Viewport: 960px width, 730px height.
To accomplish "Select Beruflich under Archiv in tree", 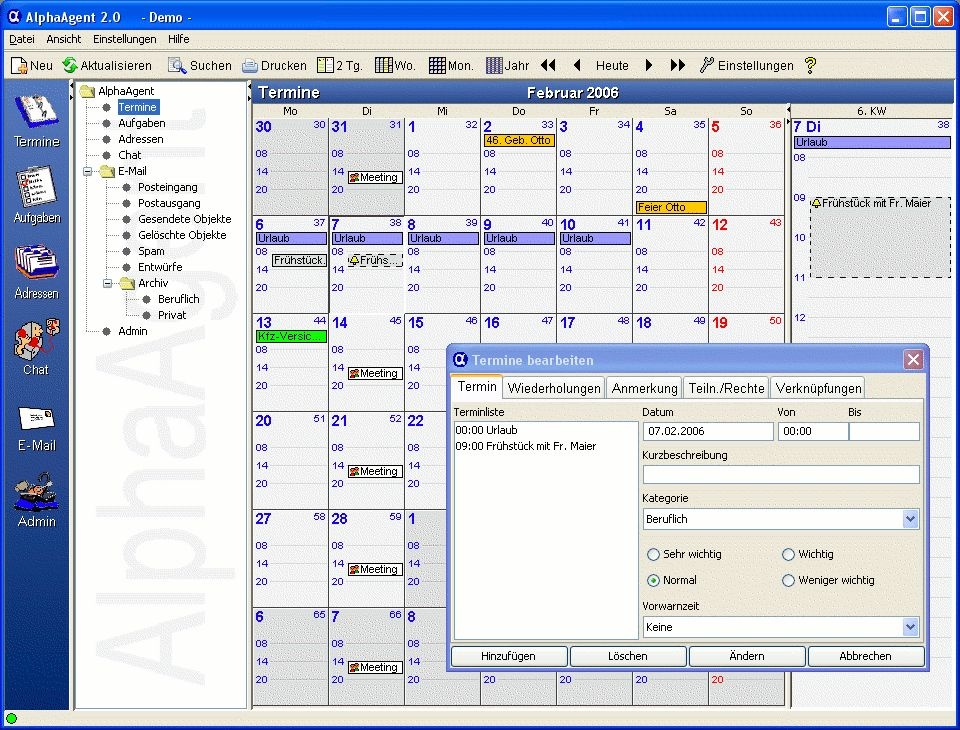I will [x=178, y=299].
